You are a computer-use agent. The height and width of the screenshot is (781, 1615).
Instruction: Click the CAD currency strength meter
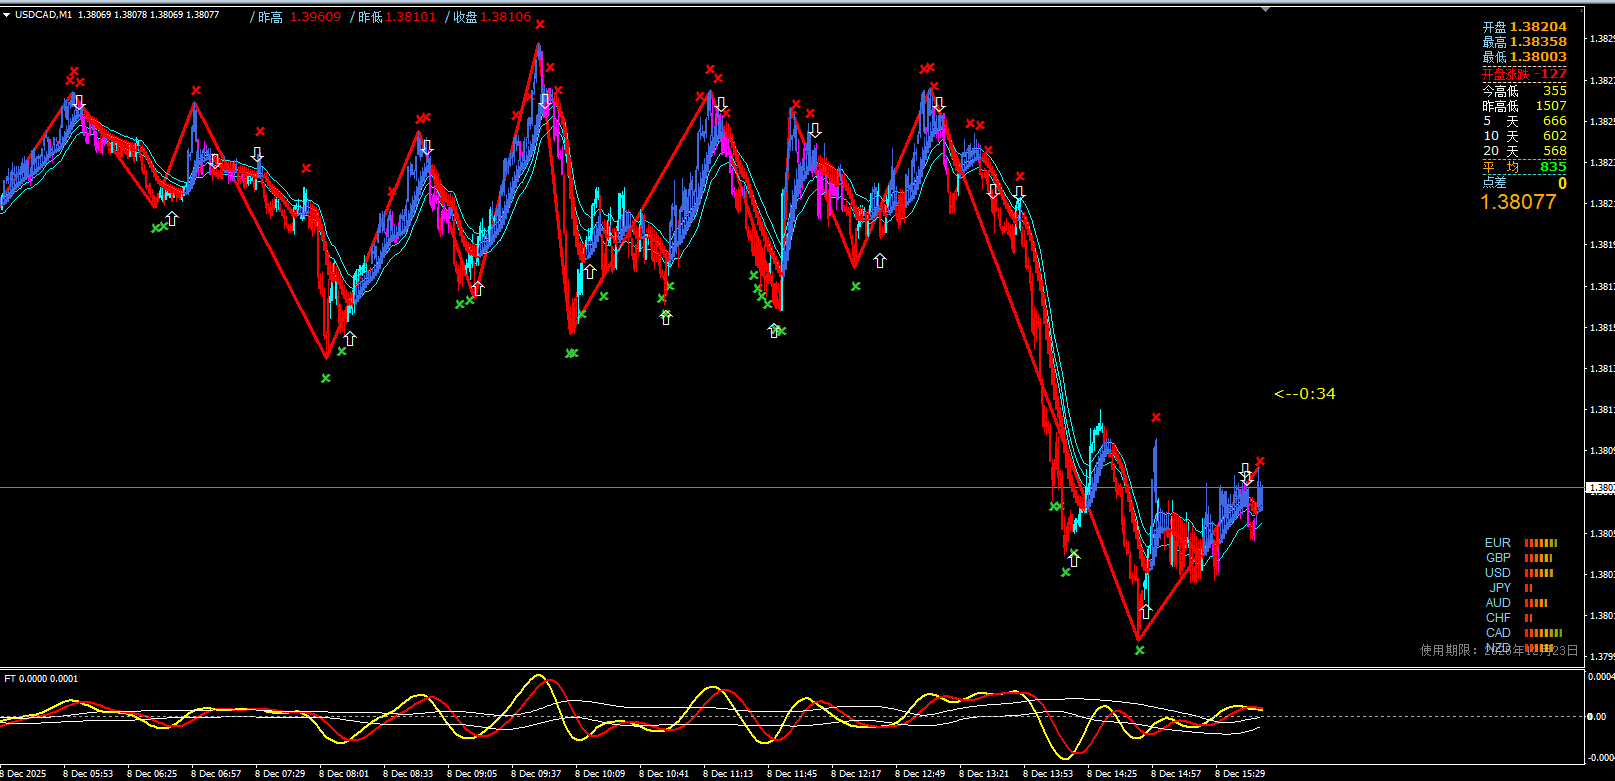pos(1523,633)
